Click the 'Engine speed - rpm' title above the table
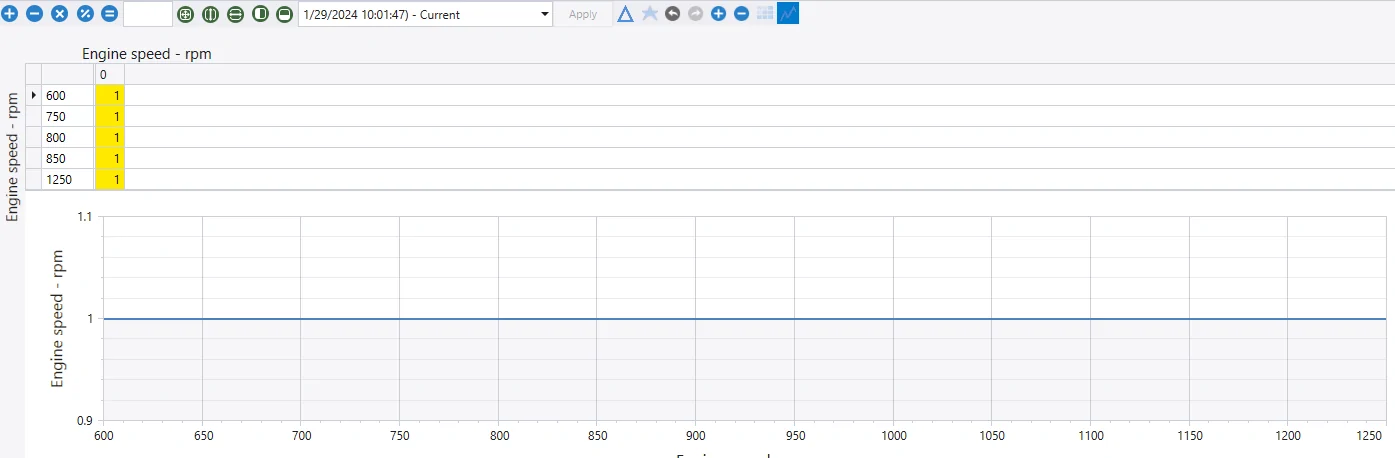The height and width of the screenshot is (458, 1395). click(x=147, y=54)
